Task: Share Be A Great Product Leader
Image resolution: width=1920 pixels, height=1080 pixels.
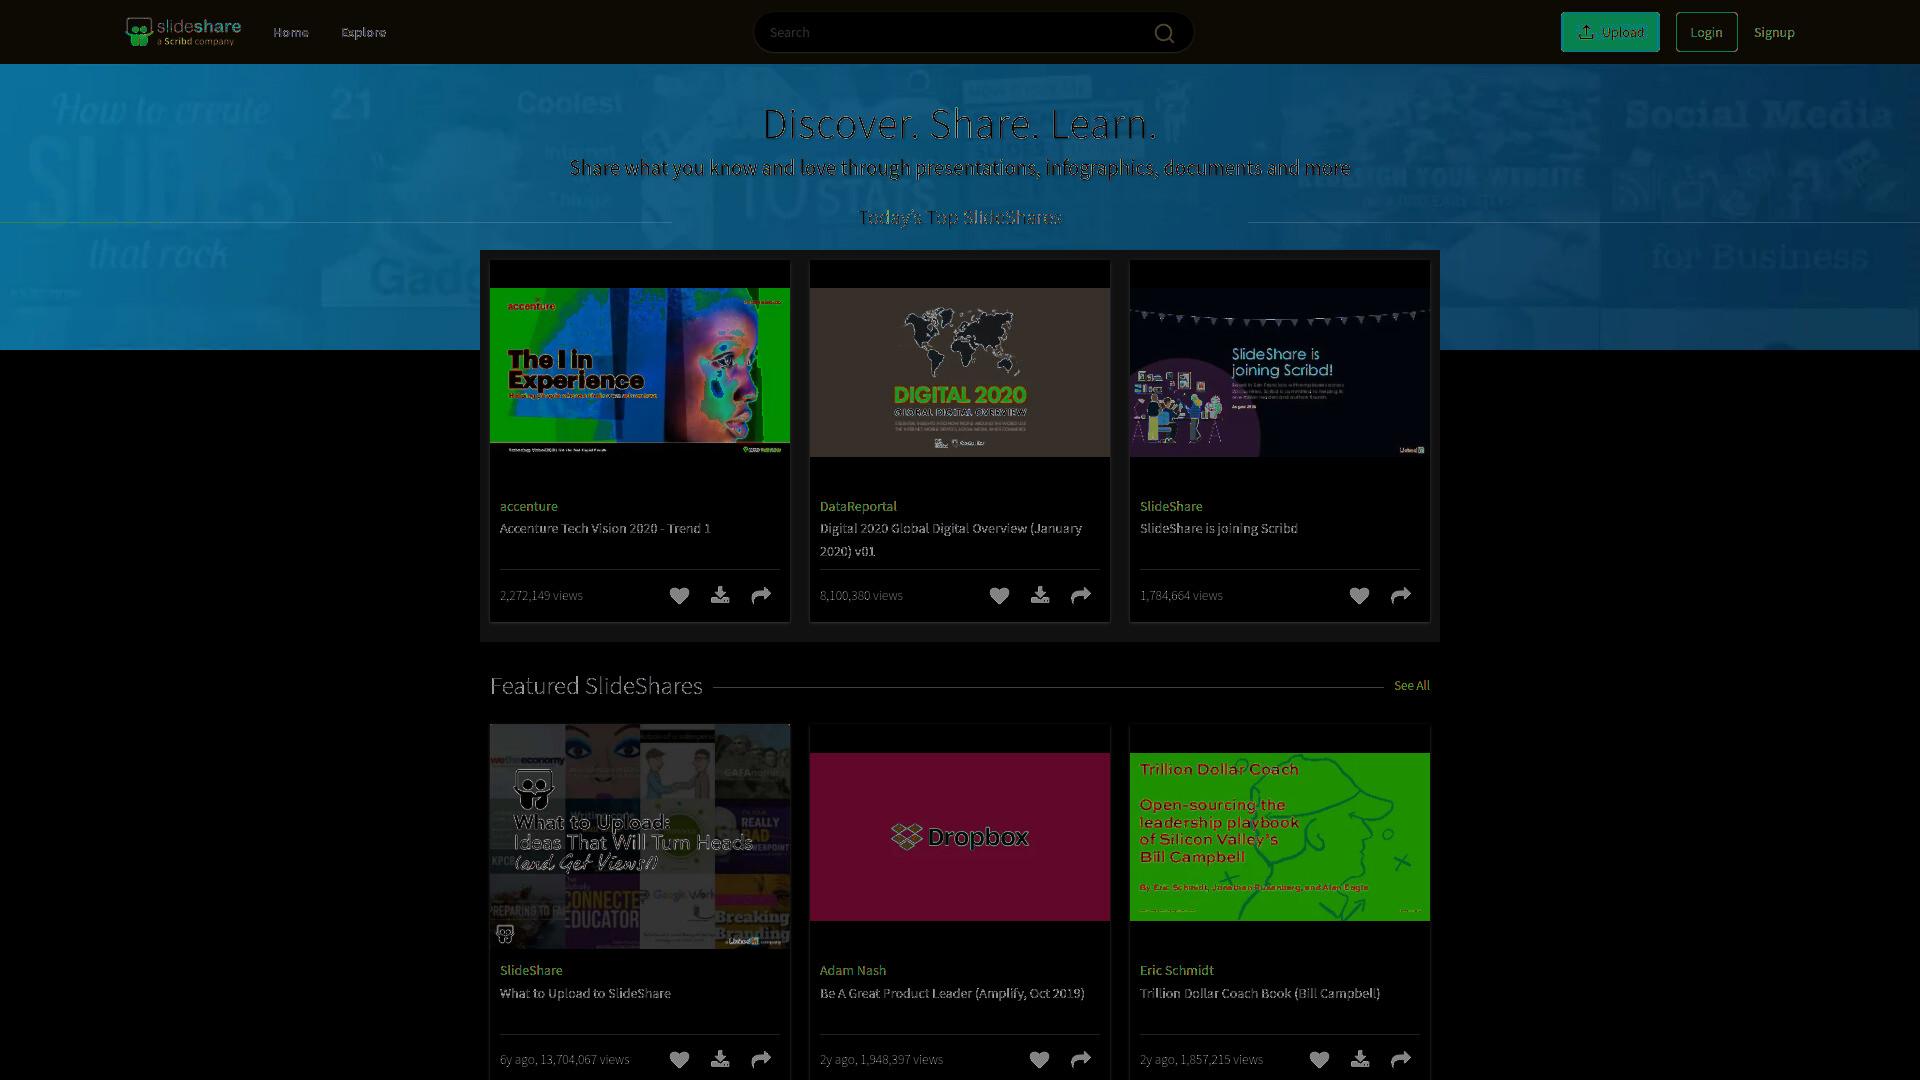Action: [x=1081, y=1060]
